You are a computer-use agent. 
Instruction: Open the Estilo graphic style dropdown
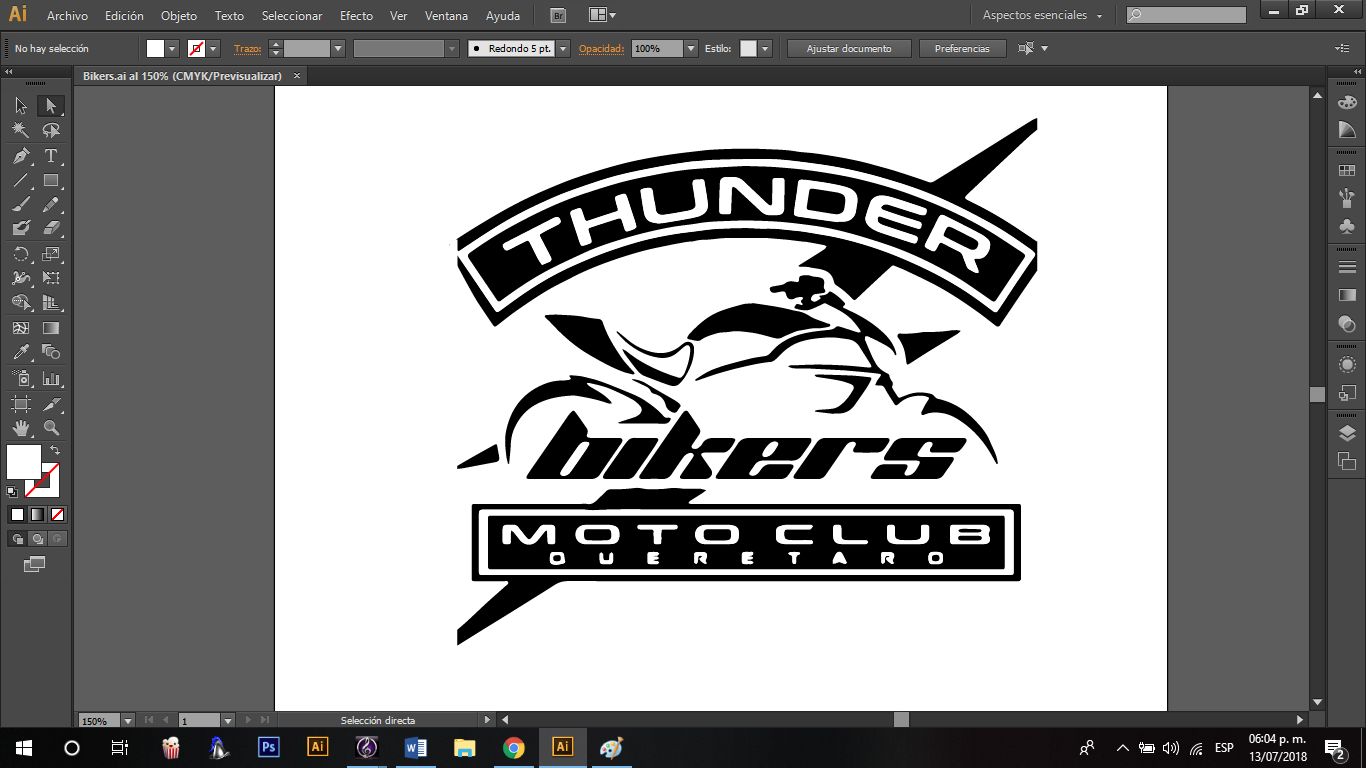click(765, 48)
